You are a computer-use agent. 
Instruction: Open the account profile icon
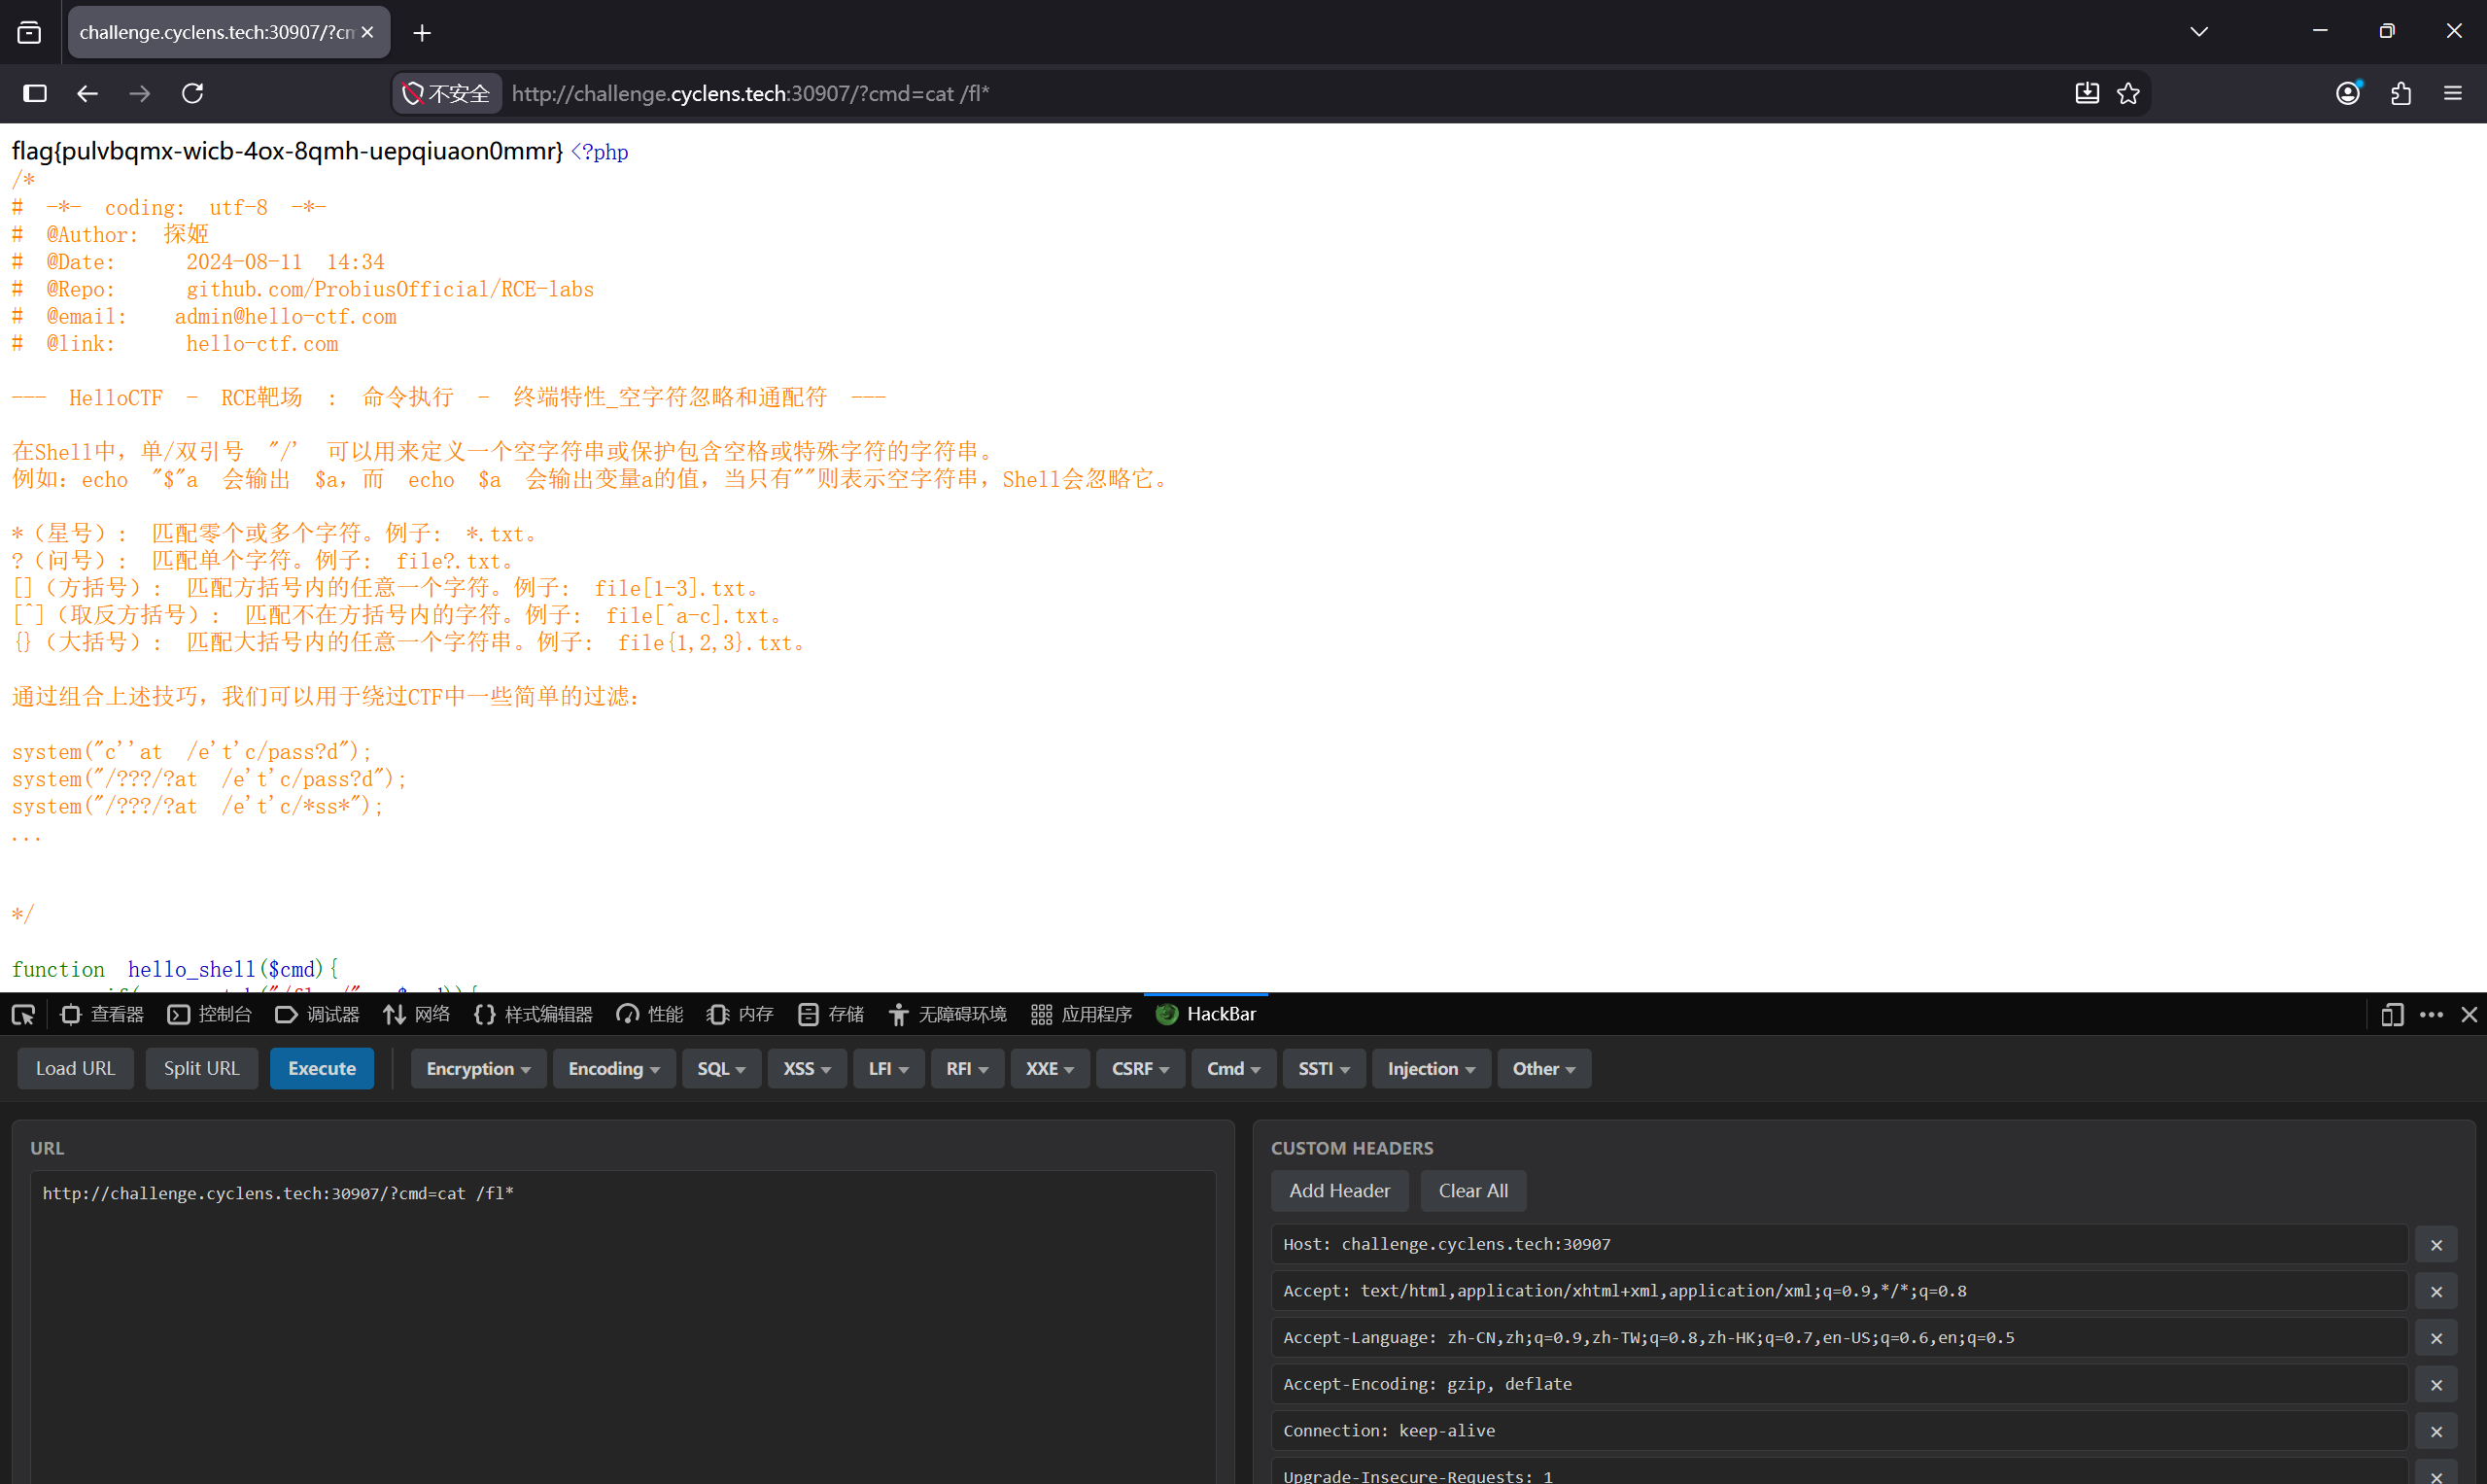(x=2348, y=93)
